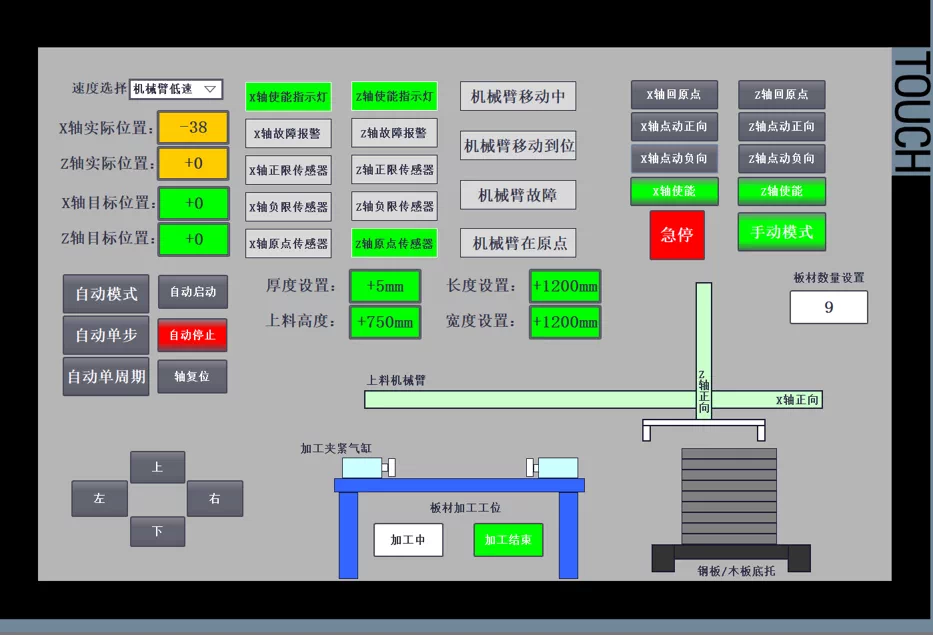Click the X轴使能指示灯 indicator
Screen dimensions: 933x635
tap(288, 96)
